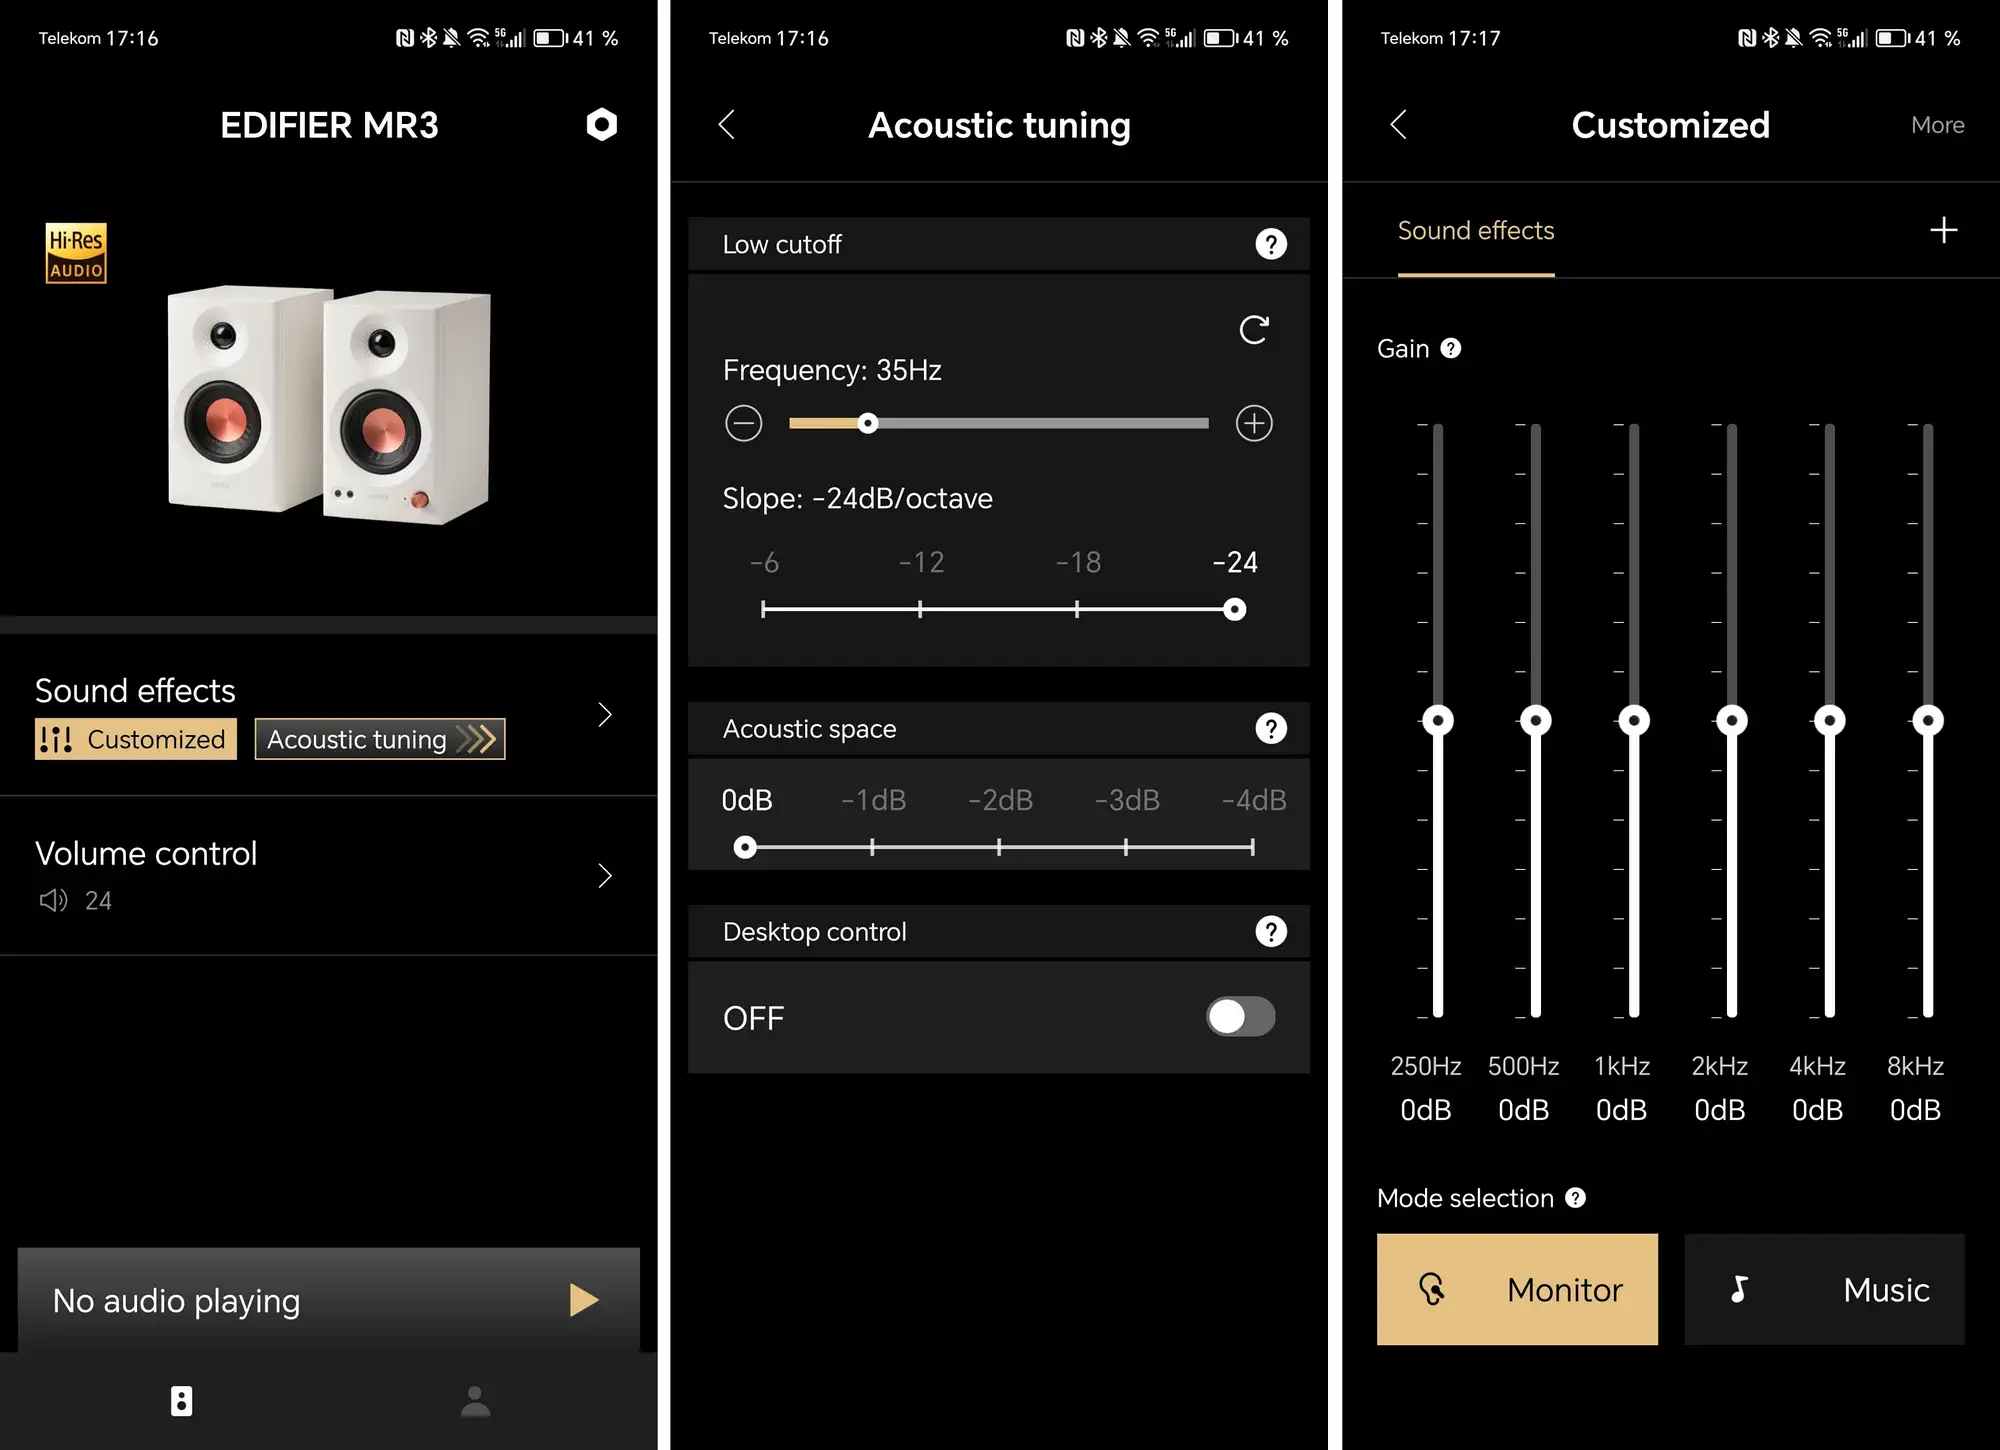Tap Bluetooth icon in left screen status bar

tap(428, 38)
